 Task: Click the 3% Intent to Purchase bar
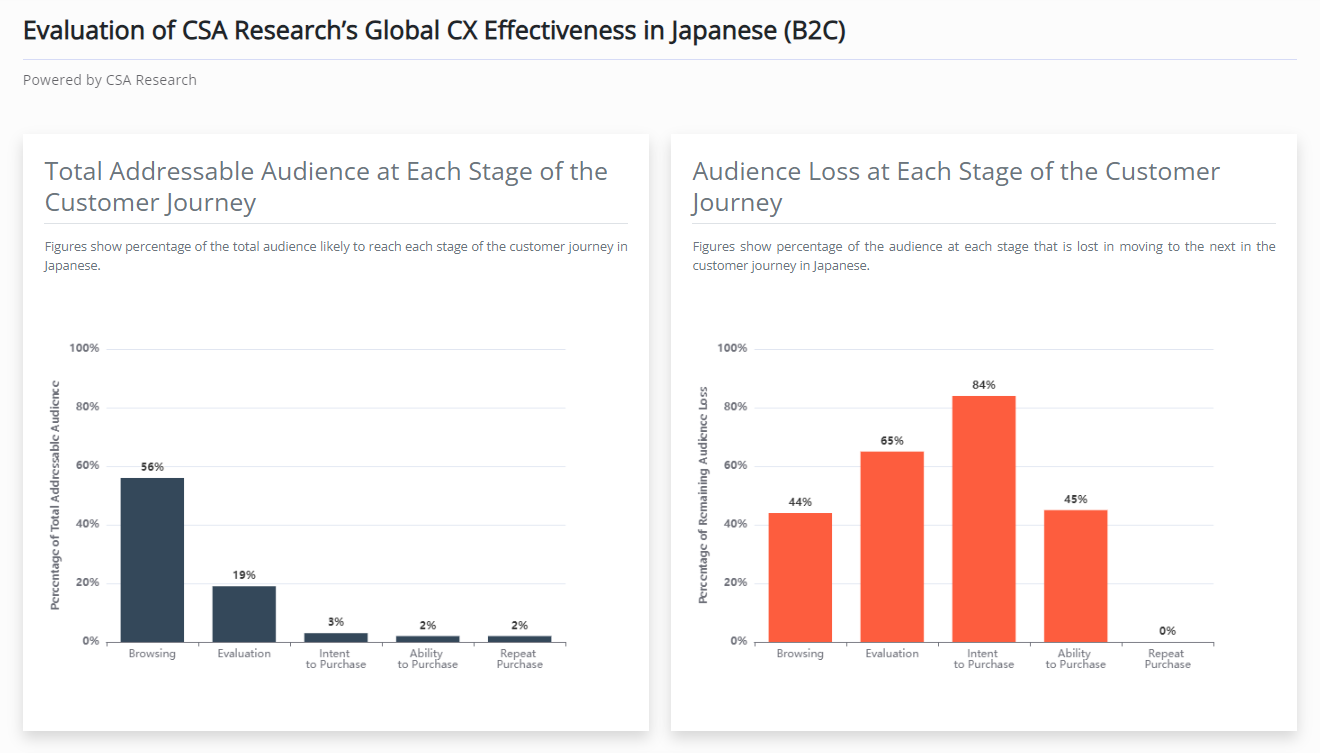point(336,637)
